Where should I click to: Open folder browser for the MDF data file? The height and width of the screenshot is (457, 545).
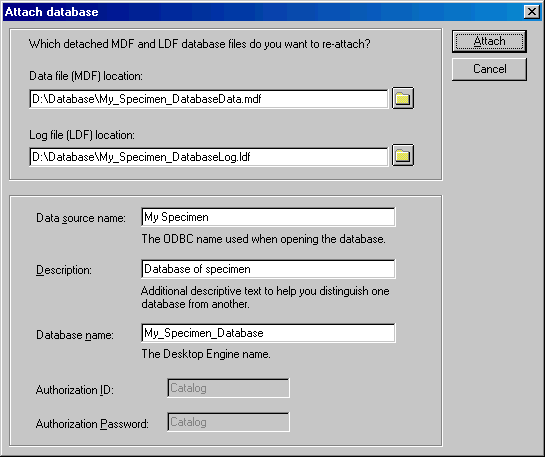point(403,98)
